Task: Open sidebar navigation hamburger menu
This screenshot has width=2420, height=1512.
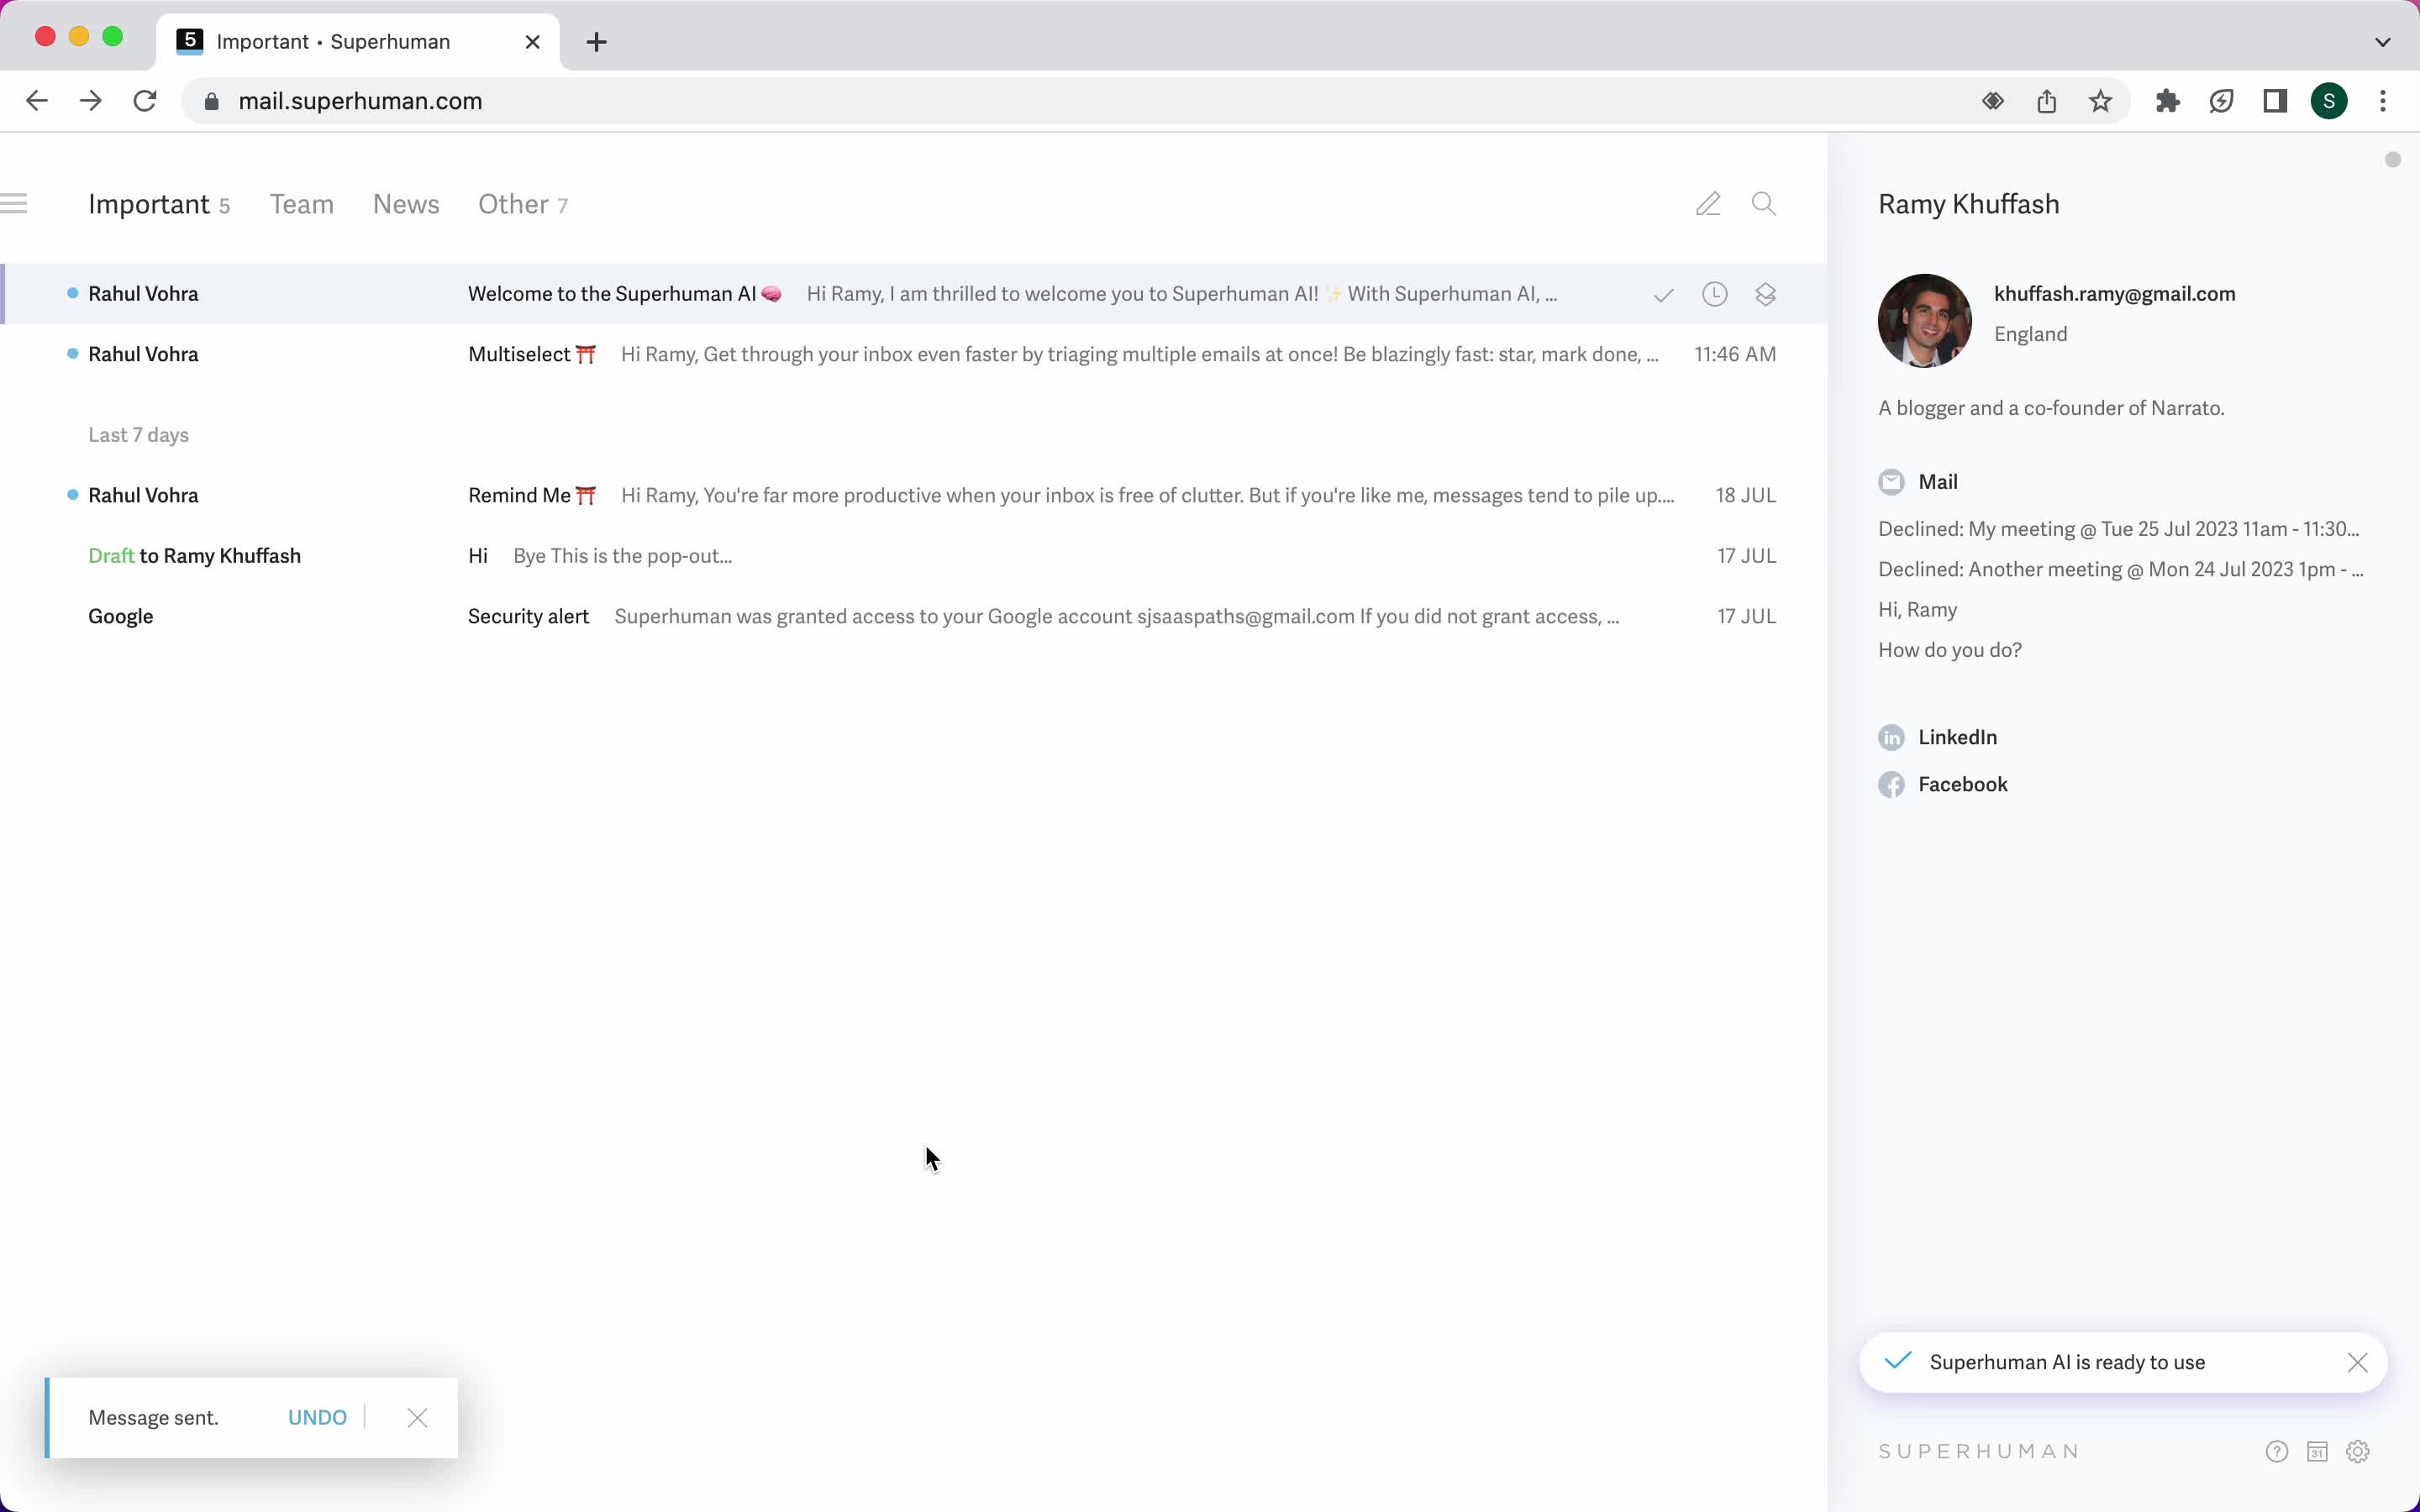Action: pyautogui.click(x=16, y=204)
